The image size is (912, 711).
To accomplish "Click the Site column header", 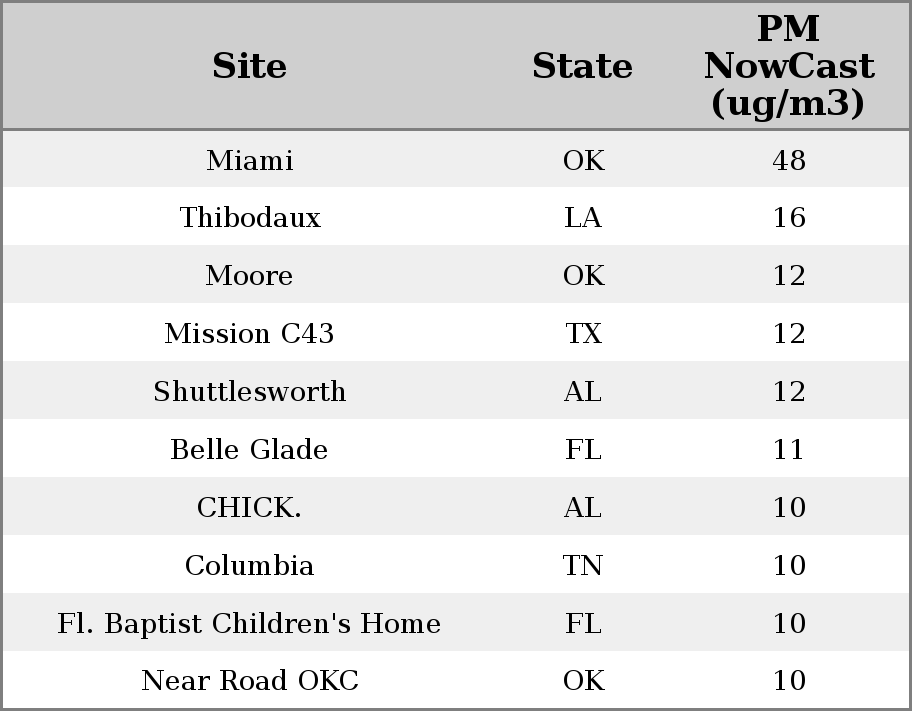I will (x=249, y=66).
